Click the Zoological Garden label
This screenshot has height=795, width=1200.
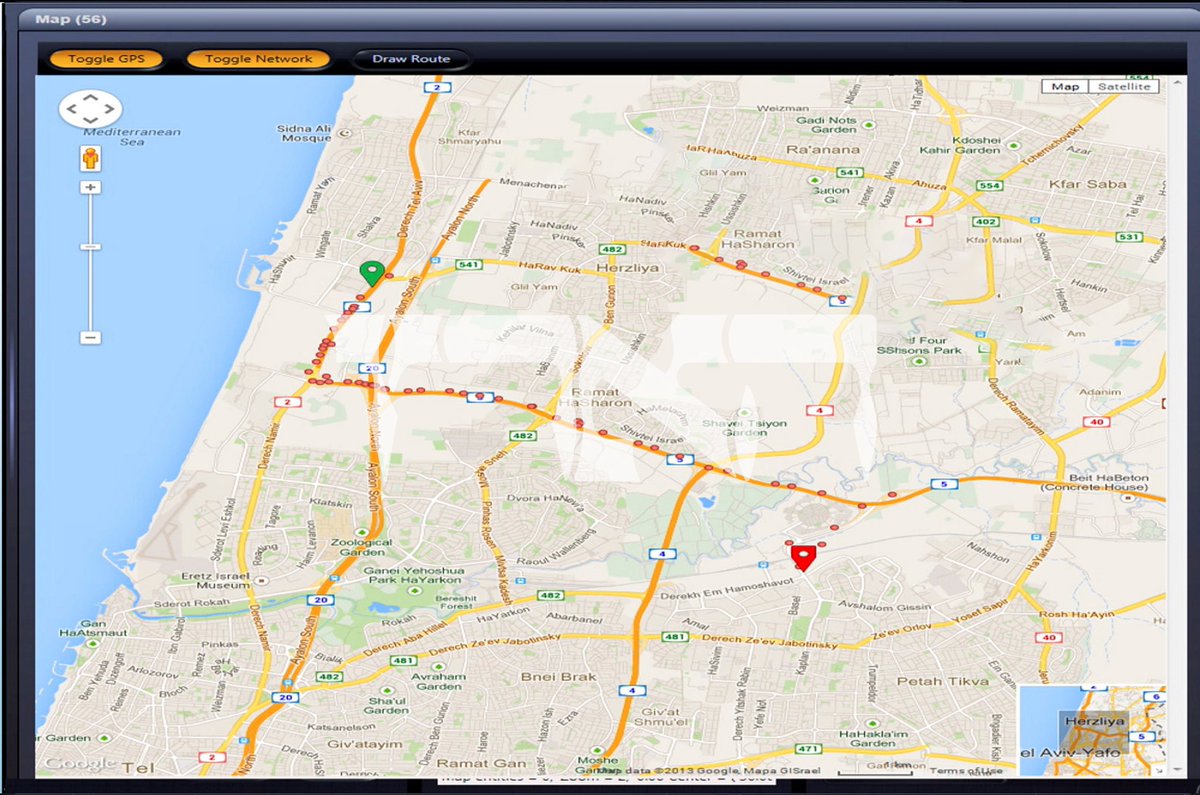click(360, 546)
